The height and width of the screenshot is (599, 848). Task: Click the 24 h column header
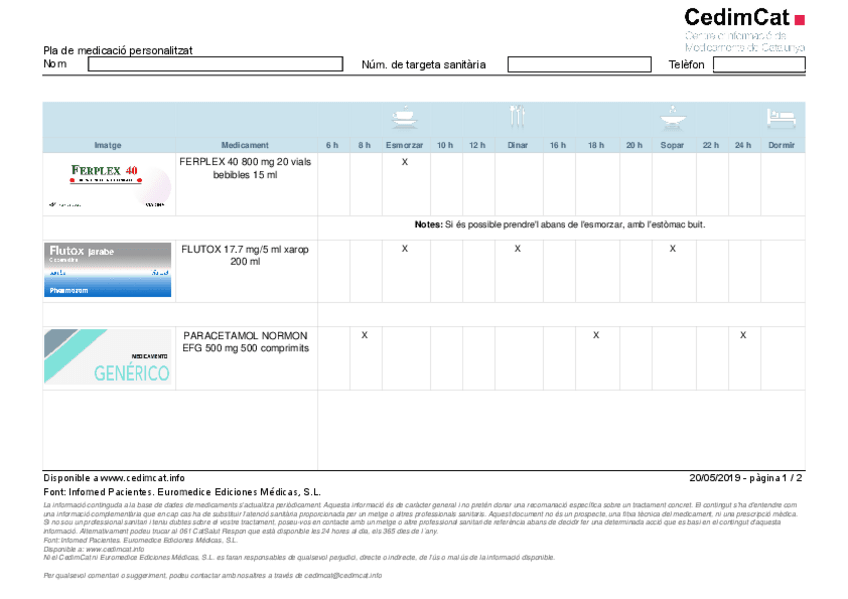pos(743,145)
